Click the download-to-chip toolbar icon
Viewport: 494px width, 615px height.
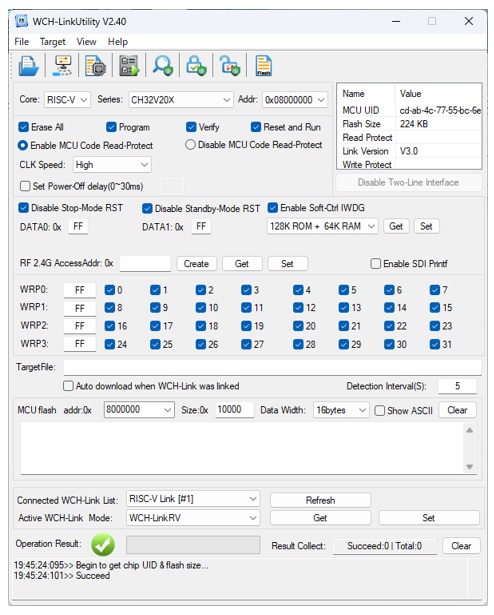click(x=95, y=66)
